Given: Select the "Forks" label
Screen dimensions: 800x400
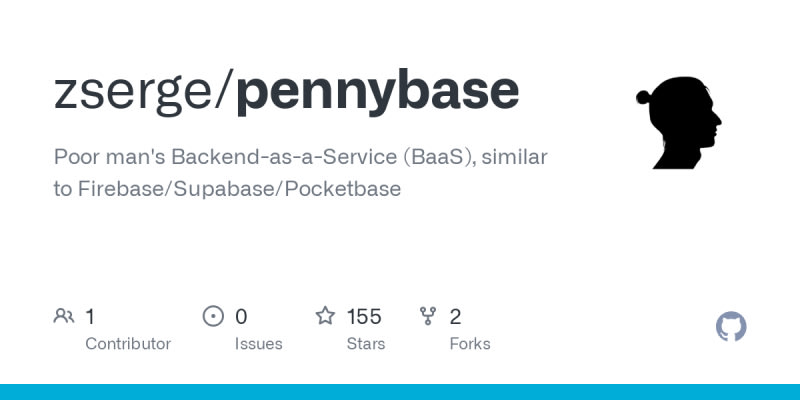Looking at the screenshot, I should (470, 344).
